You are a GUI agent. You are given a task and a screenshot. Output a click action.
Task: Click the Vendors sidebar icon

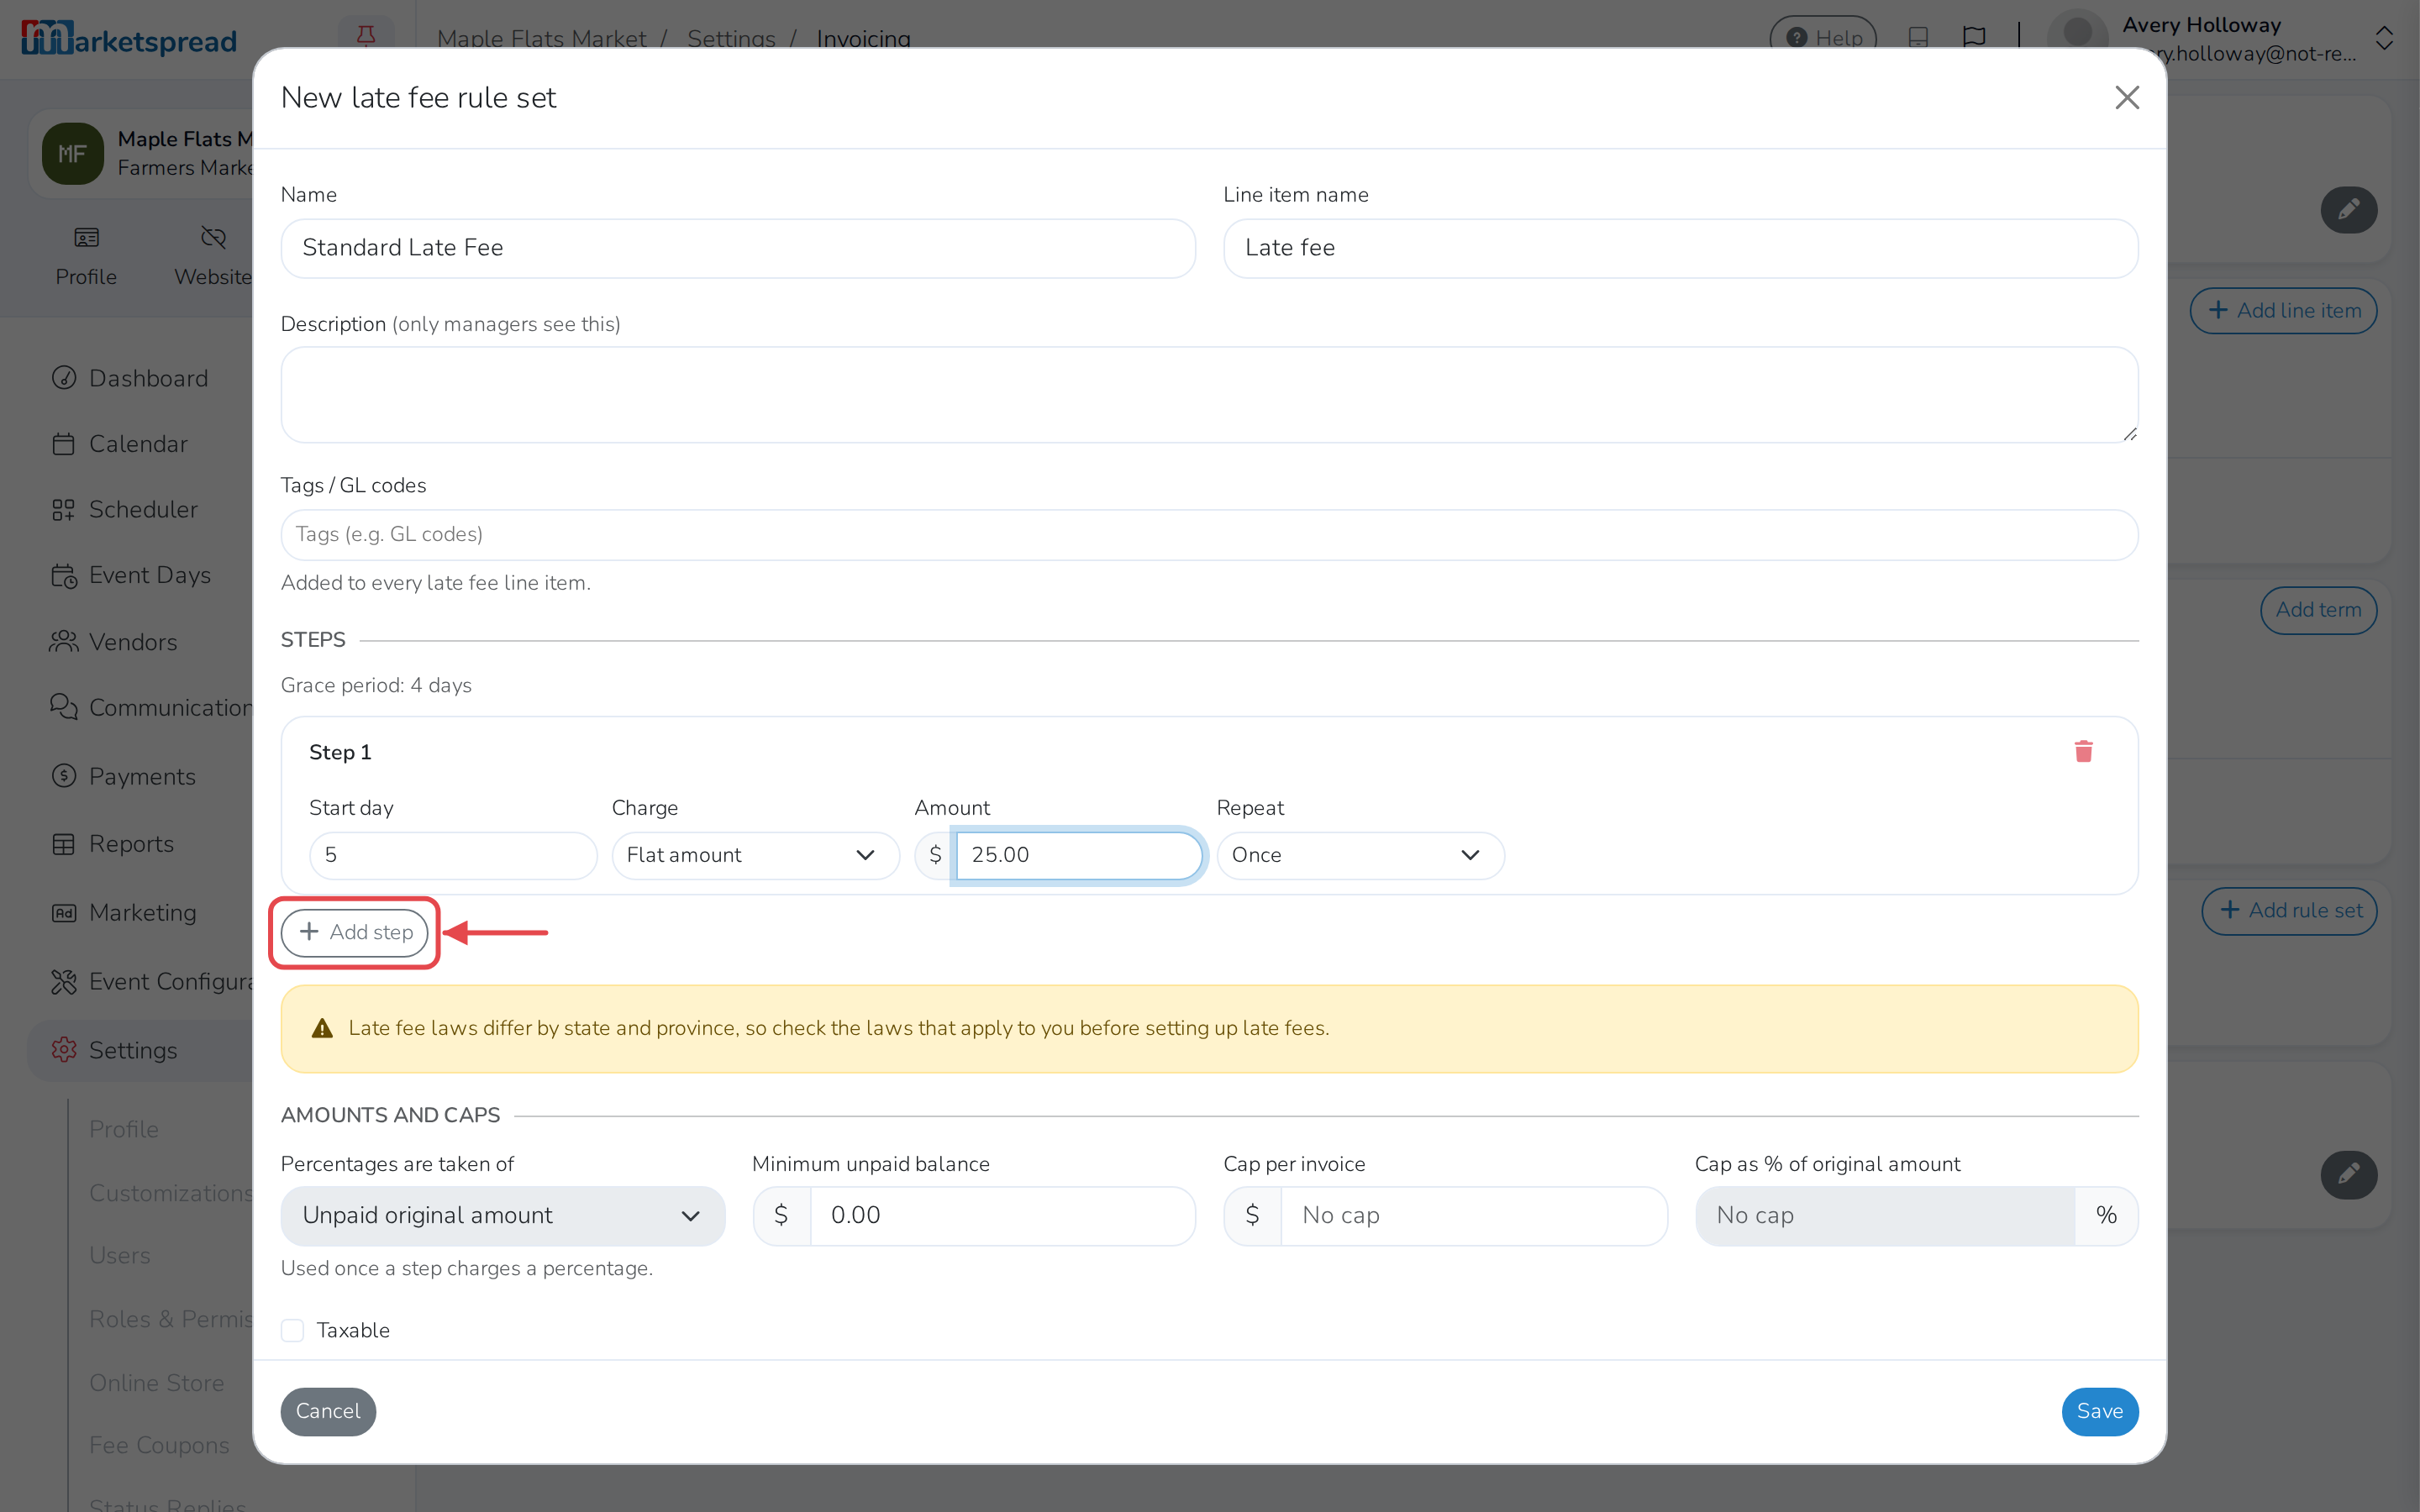[x=64, y=641]
